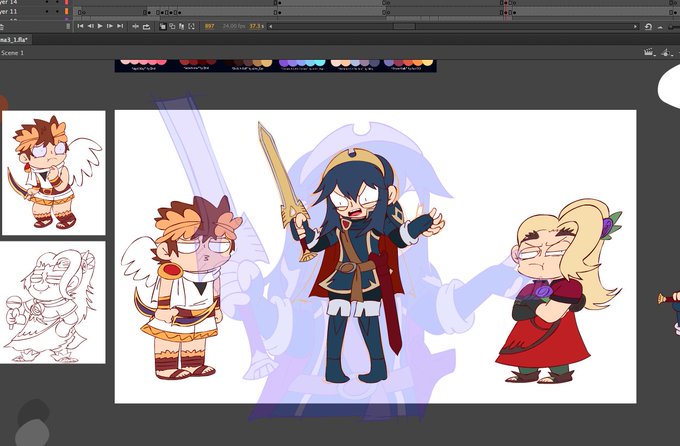Step forward one frame
The width and height of the screenshot is (680, 446).
(x=110, y=26)
